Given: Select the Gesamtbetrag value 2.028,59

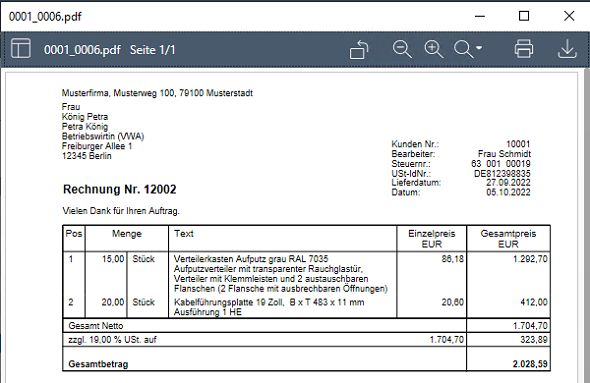Looking at the screenshot, I should pos(530,364).
